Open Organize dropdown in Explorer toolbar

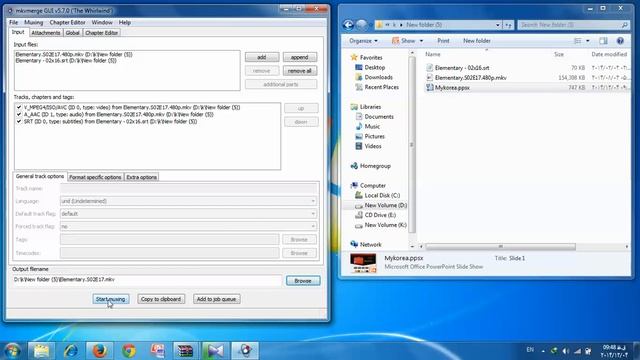tap(363, 41)
